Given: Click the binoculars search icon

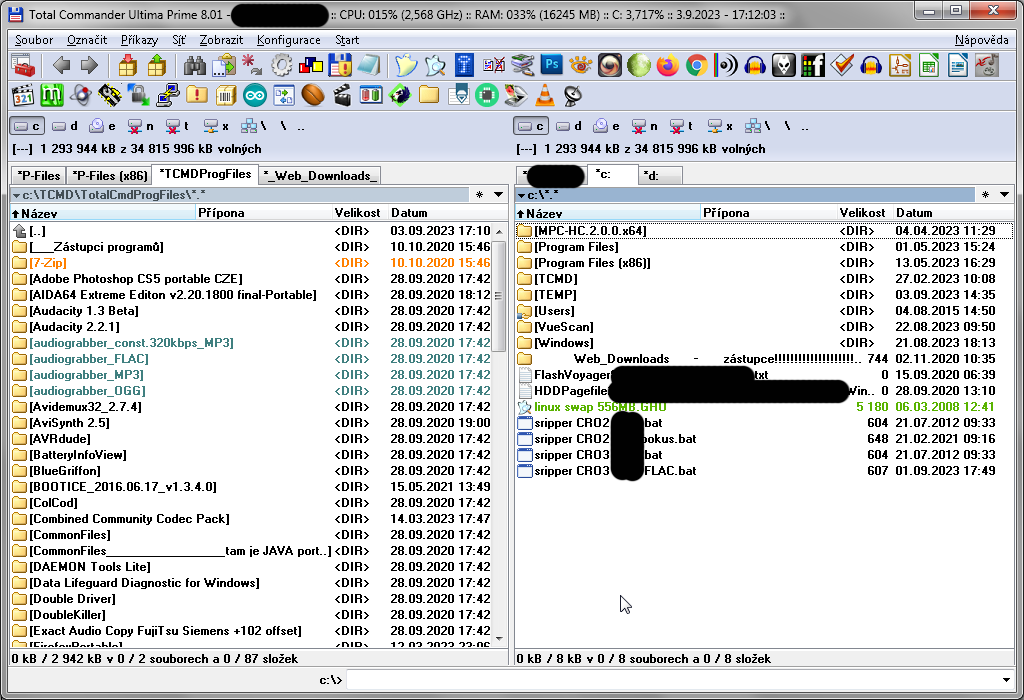Looking at the screenshot, I should click(195, 66).
